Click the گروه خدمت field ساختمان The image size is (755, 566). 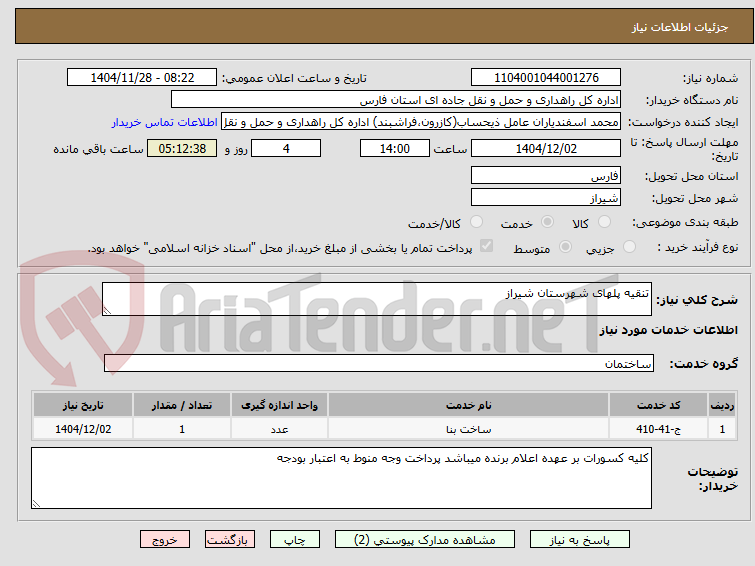coord(379,363)
